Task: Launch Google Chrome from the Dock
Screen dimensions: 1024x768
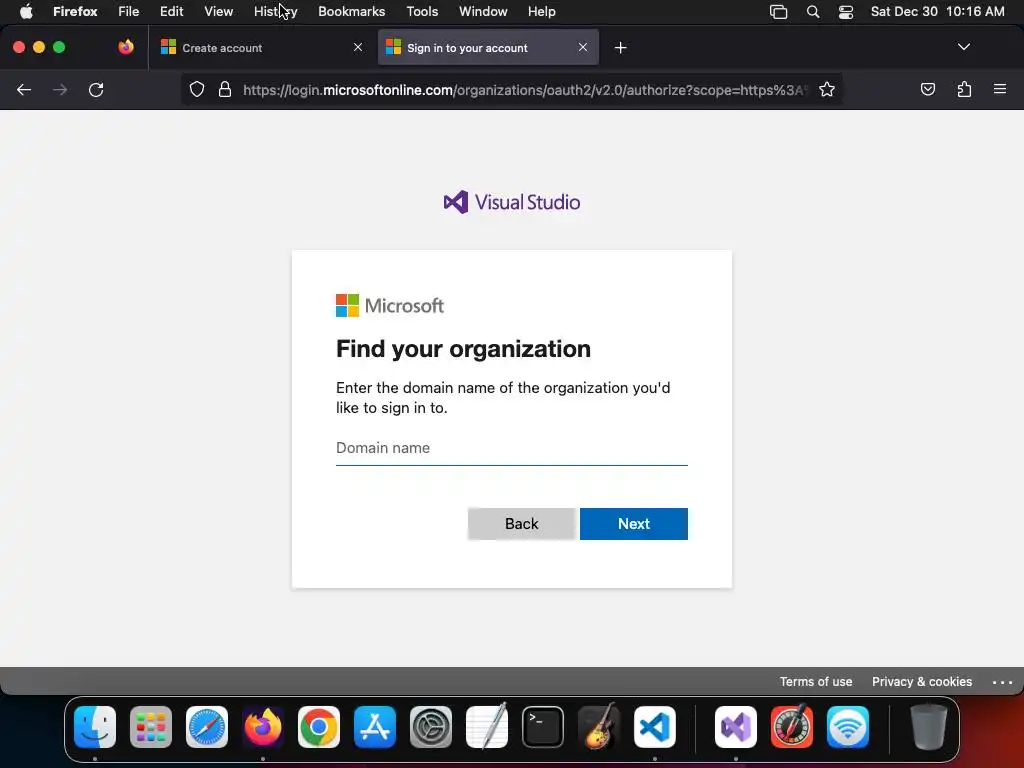Action: [x=319, y=726]
